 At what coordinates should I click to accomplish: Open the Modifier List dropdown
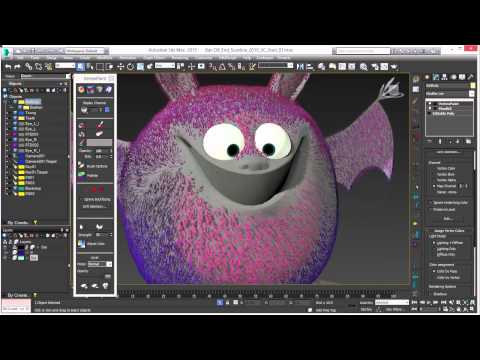pyautogui.click(x=450, y=94)
